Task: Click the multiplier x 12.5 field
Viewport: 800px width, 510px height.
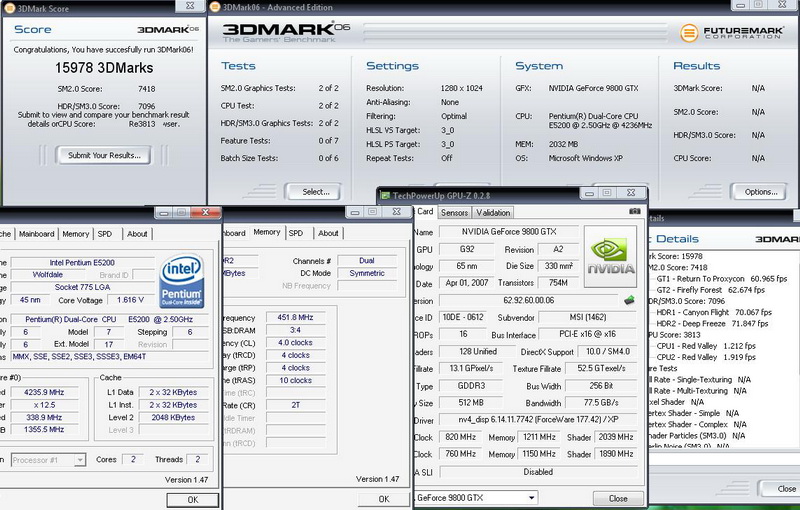Action: 44,405
